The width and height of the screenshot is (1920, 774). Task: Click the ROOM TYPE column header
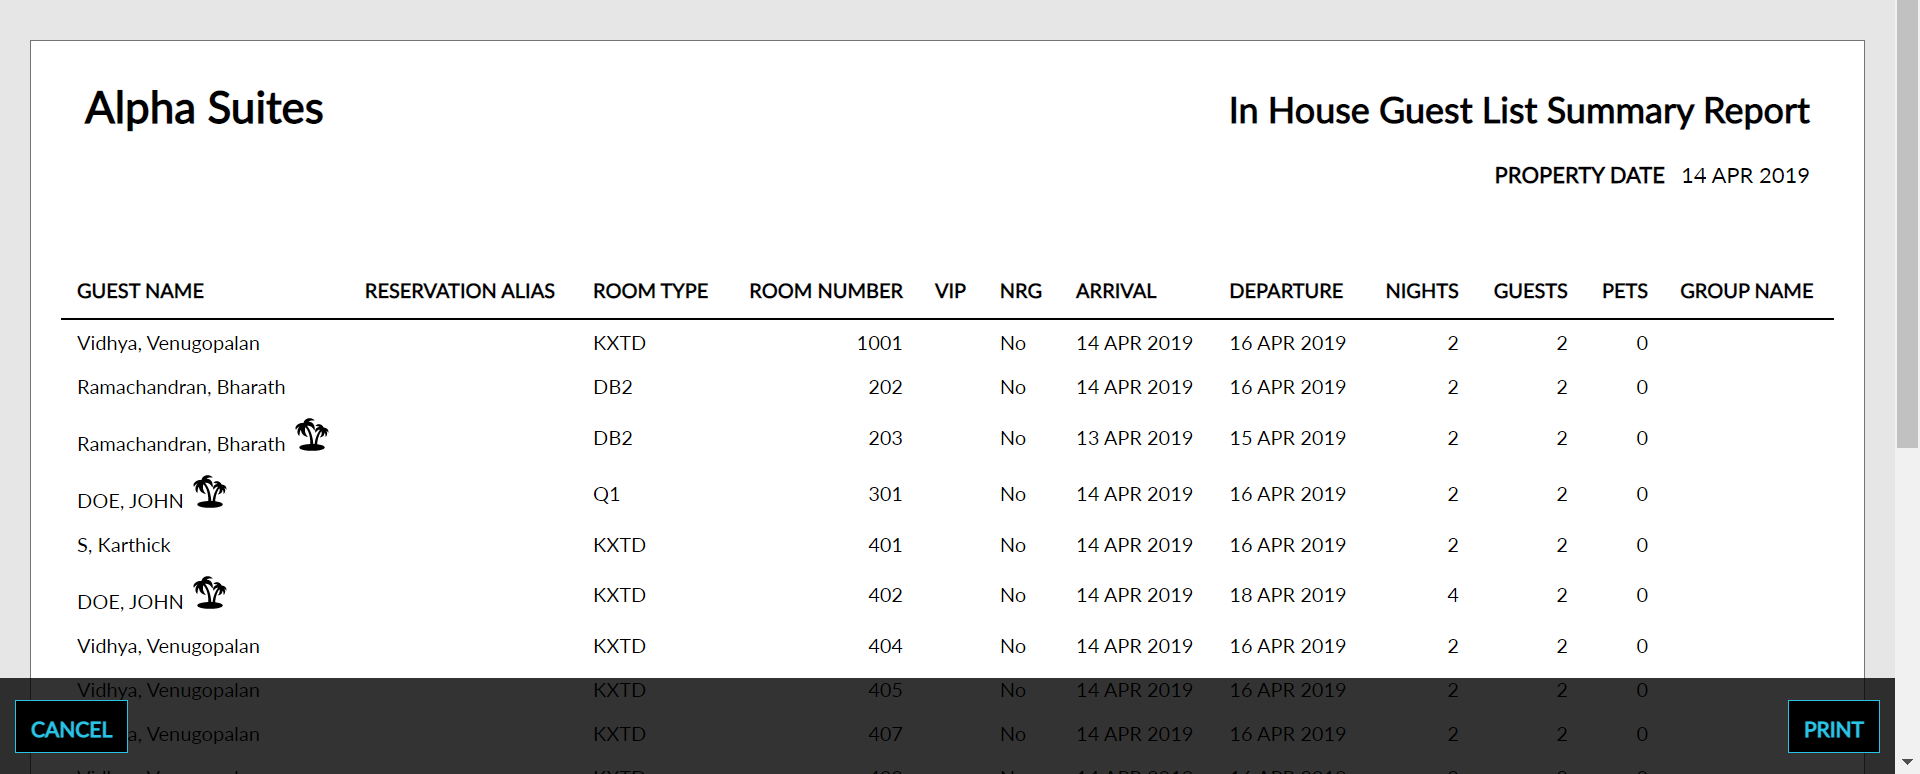(x=650, y=291)
